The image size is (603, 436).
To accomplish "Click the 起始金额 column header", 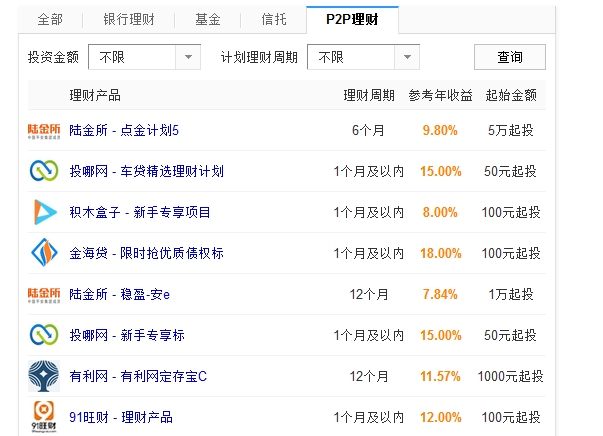I will 511,95.
